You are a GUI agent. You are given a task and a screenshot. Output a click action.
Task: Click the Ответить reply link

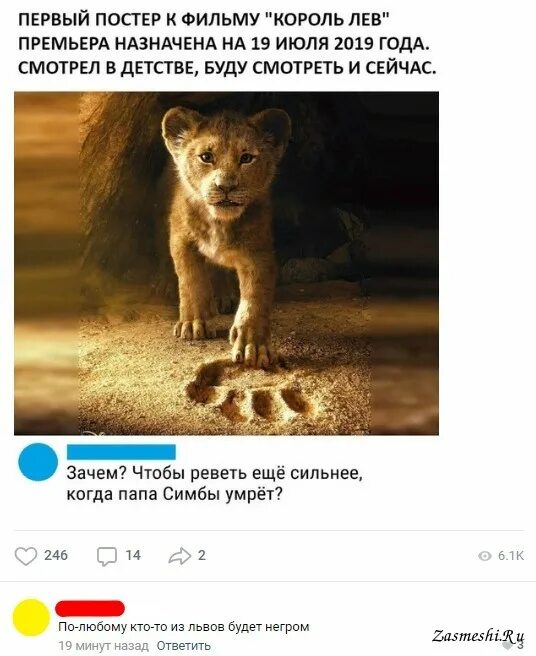coord(183,646)
